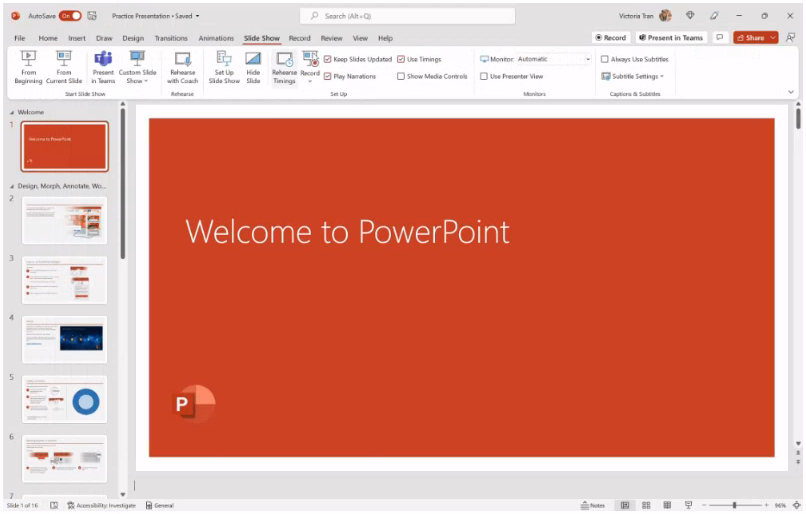Open the Share button dropdown arrow

773,38
